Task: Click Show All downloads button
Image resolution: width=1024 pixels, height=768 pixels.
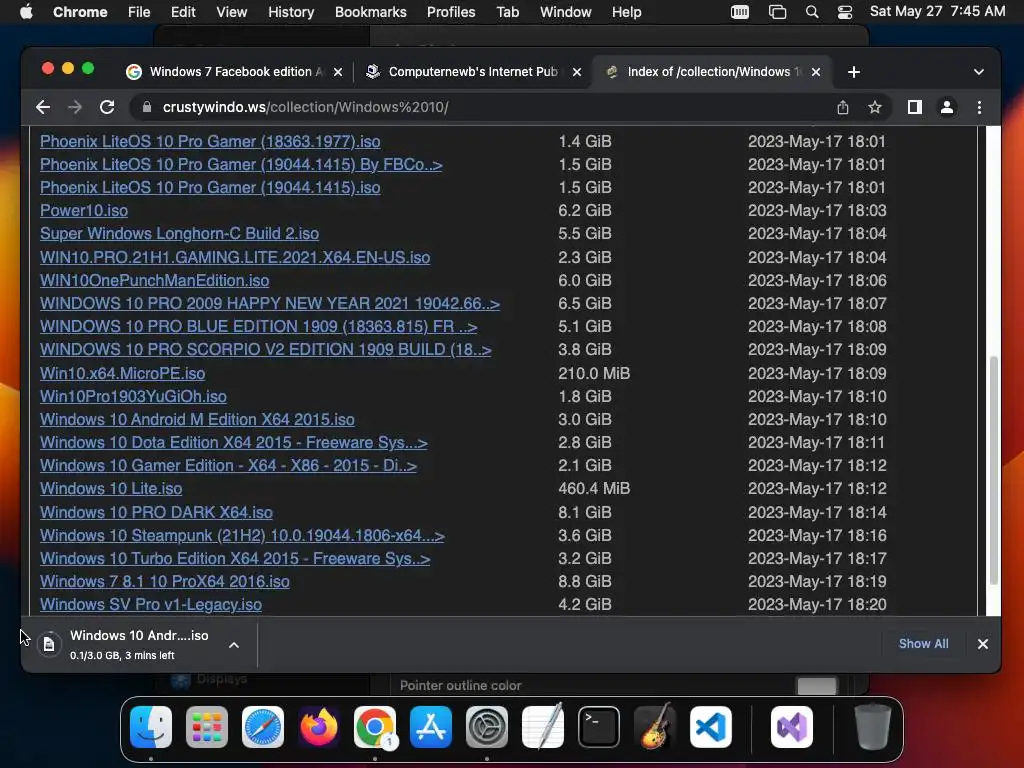Action: [923, 644]
